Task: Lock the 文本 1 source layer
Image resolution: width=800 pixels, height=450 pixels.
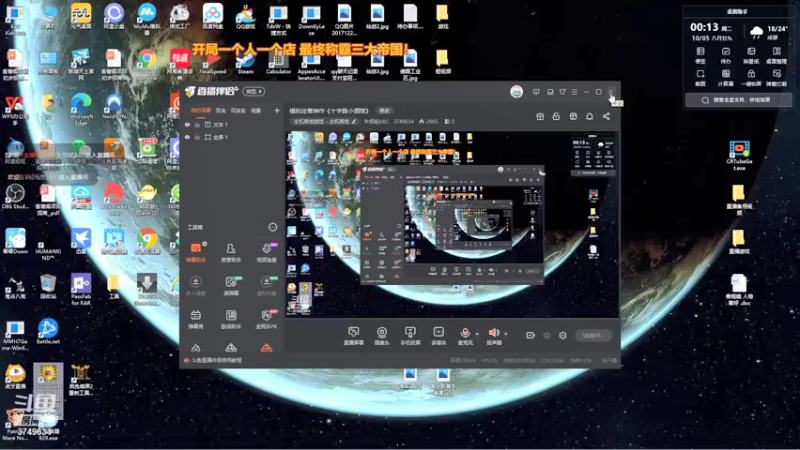Action: (197, 124)
